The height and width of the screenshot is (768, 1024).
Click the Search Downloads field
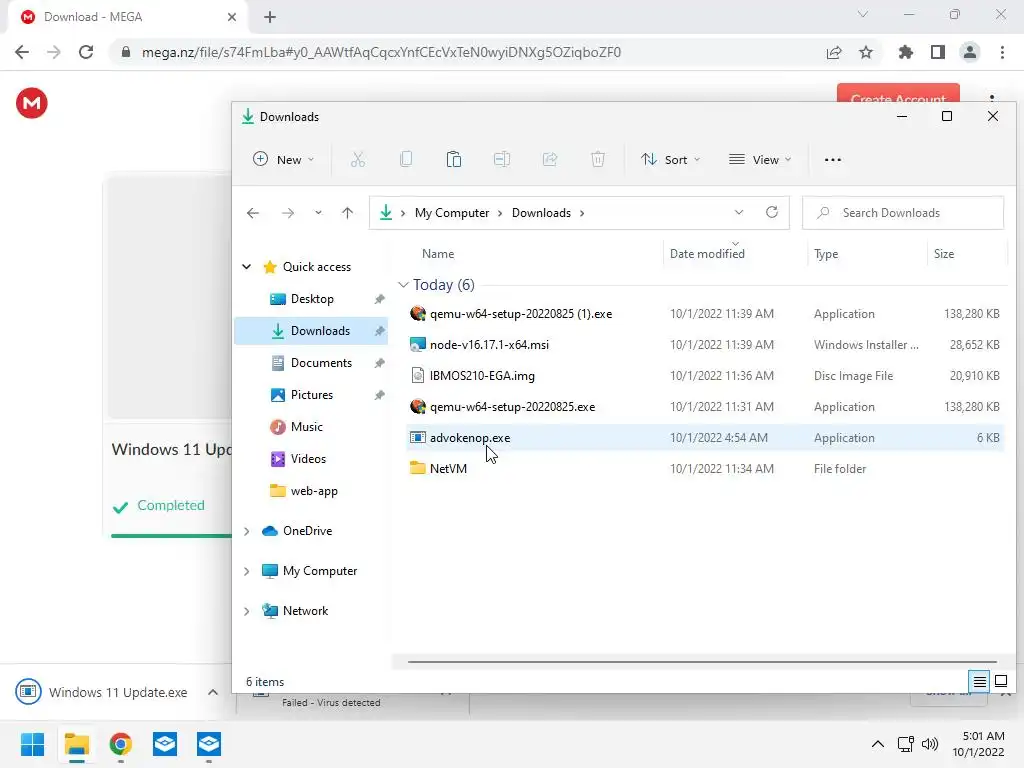click(903, 213)
